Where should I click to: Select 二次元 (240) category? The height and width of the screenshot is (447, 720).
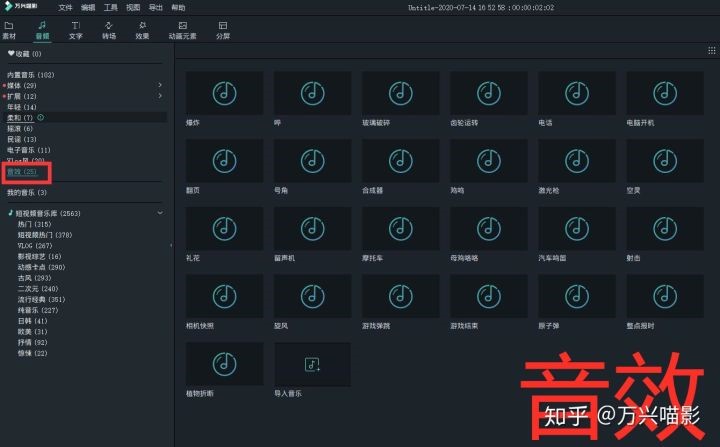coord(38,289)
